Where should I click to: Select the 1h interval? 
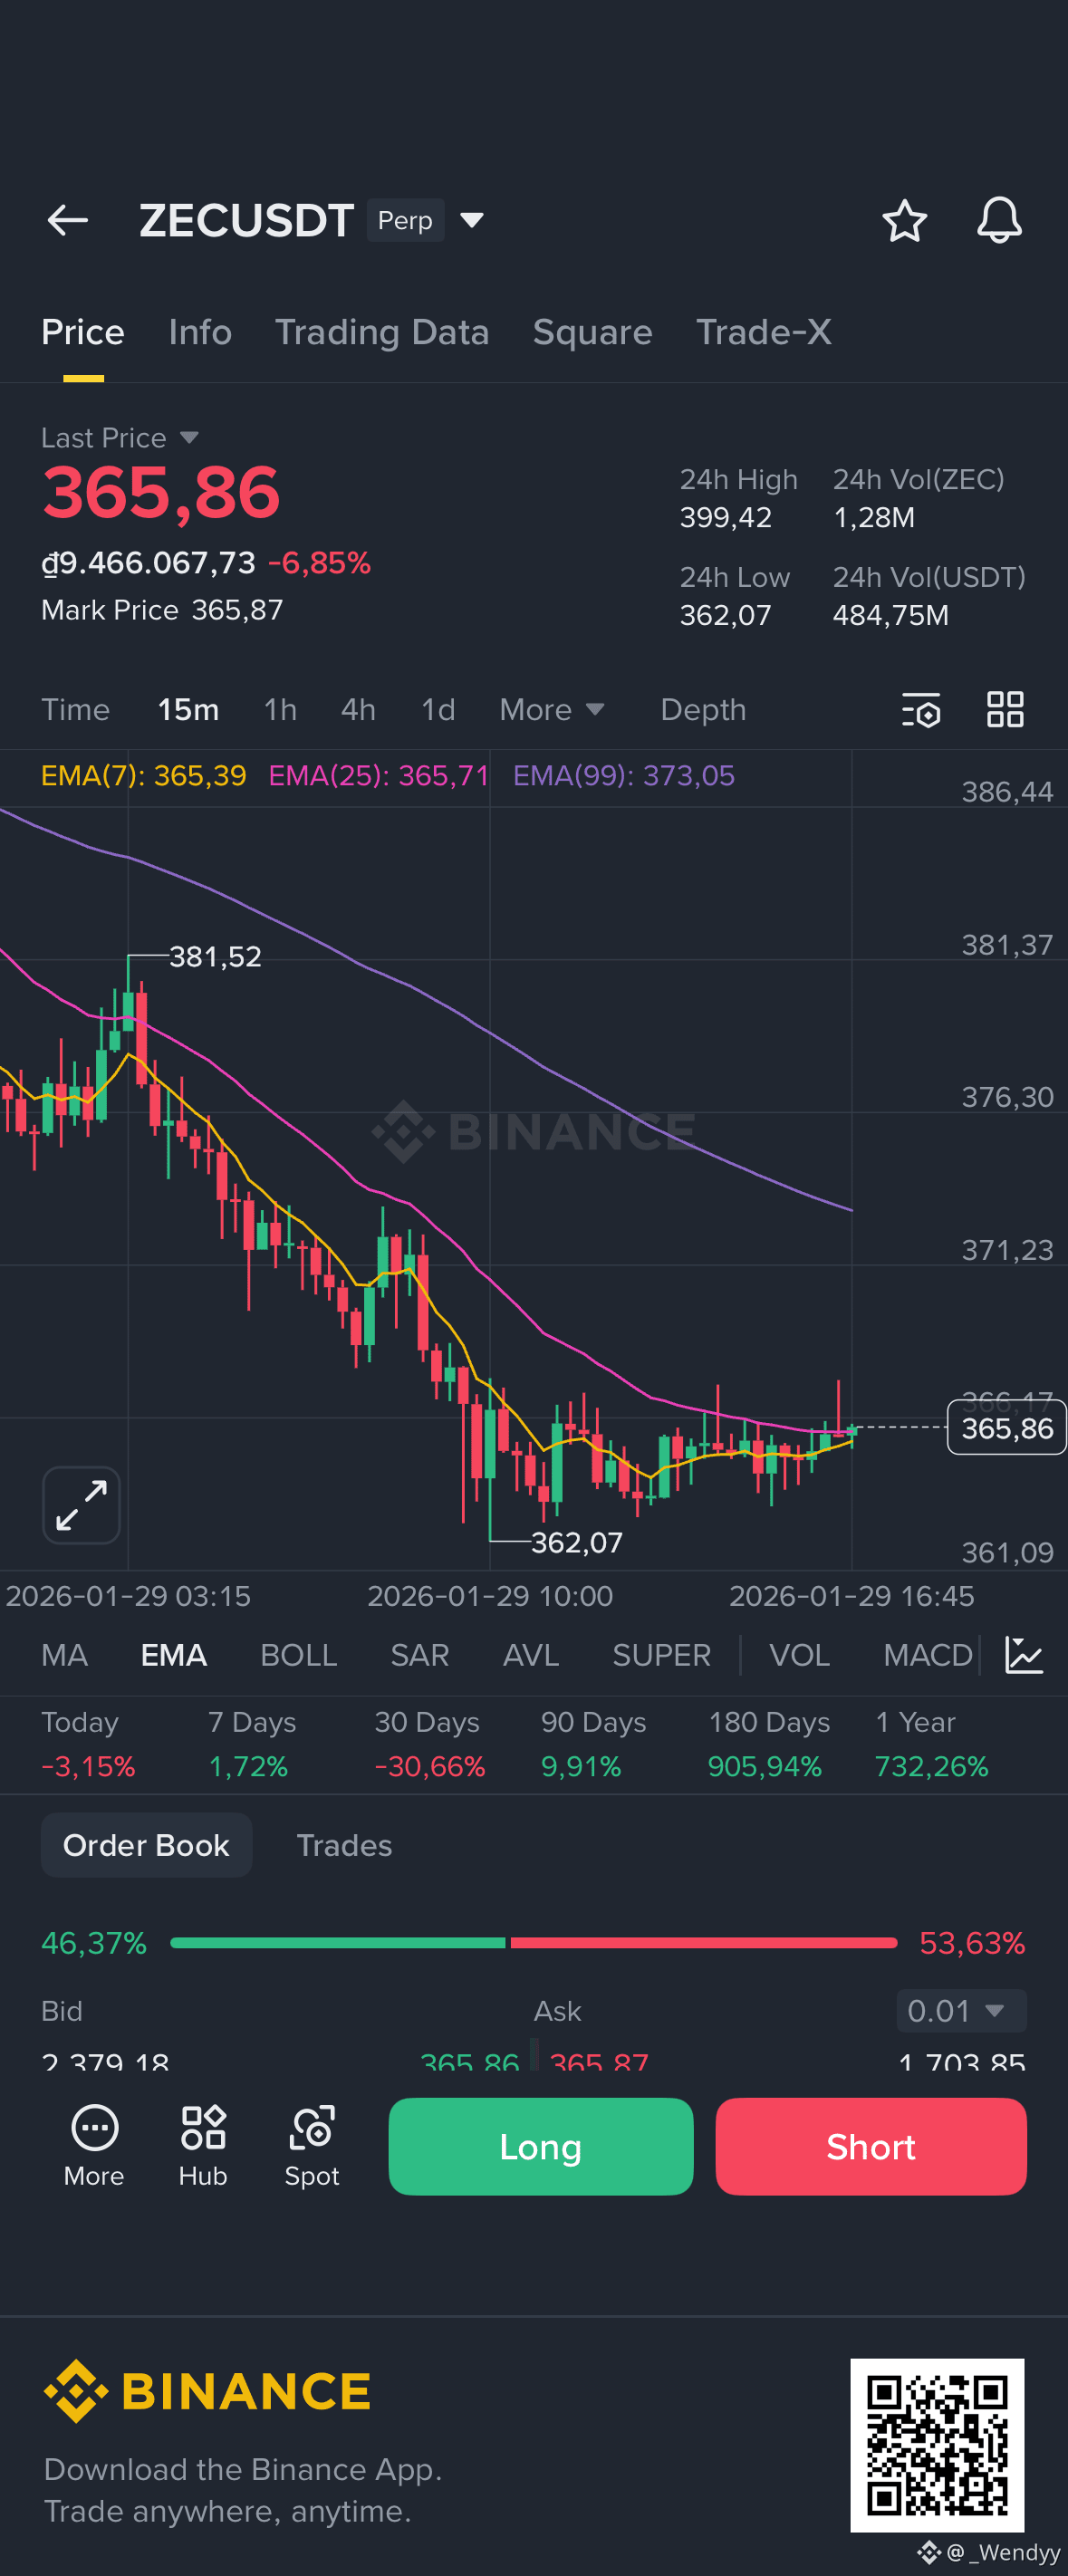280,710
